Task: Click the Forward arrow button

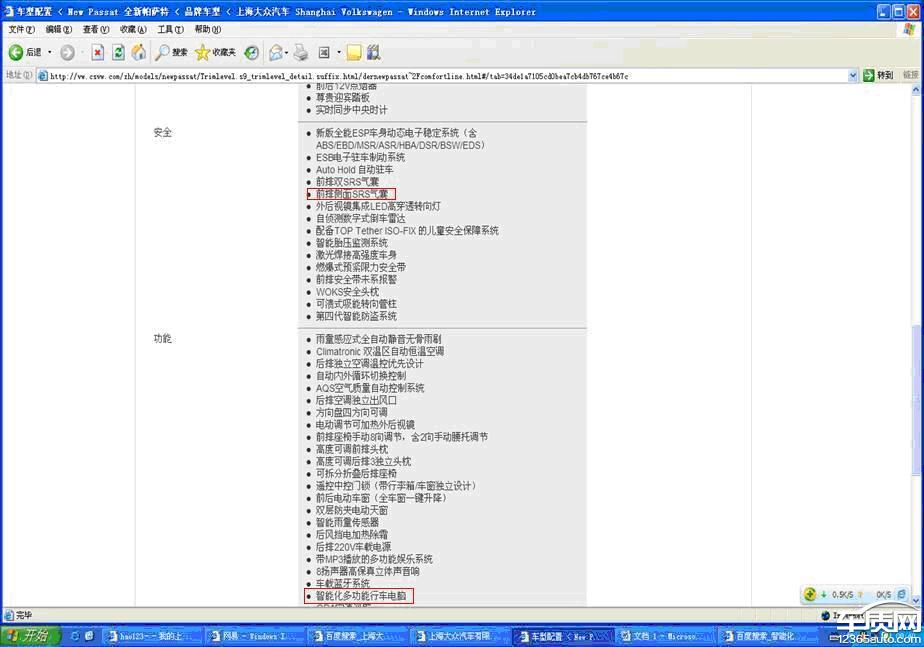Action: (68, 52)
